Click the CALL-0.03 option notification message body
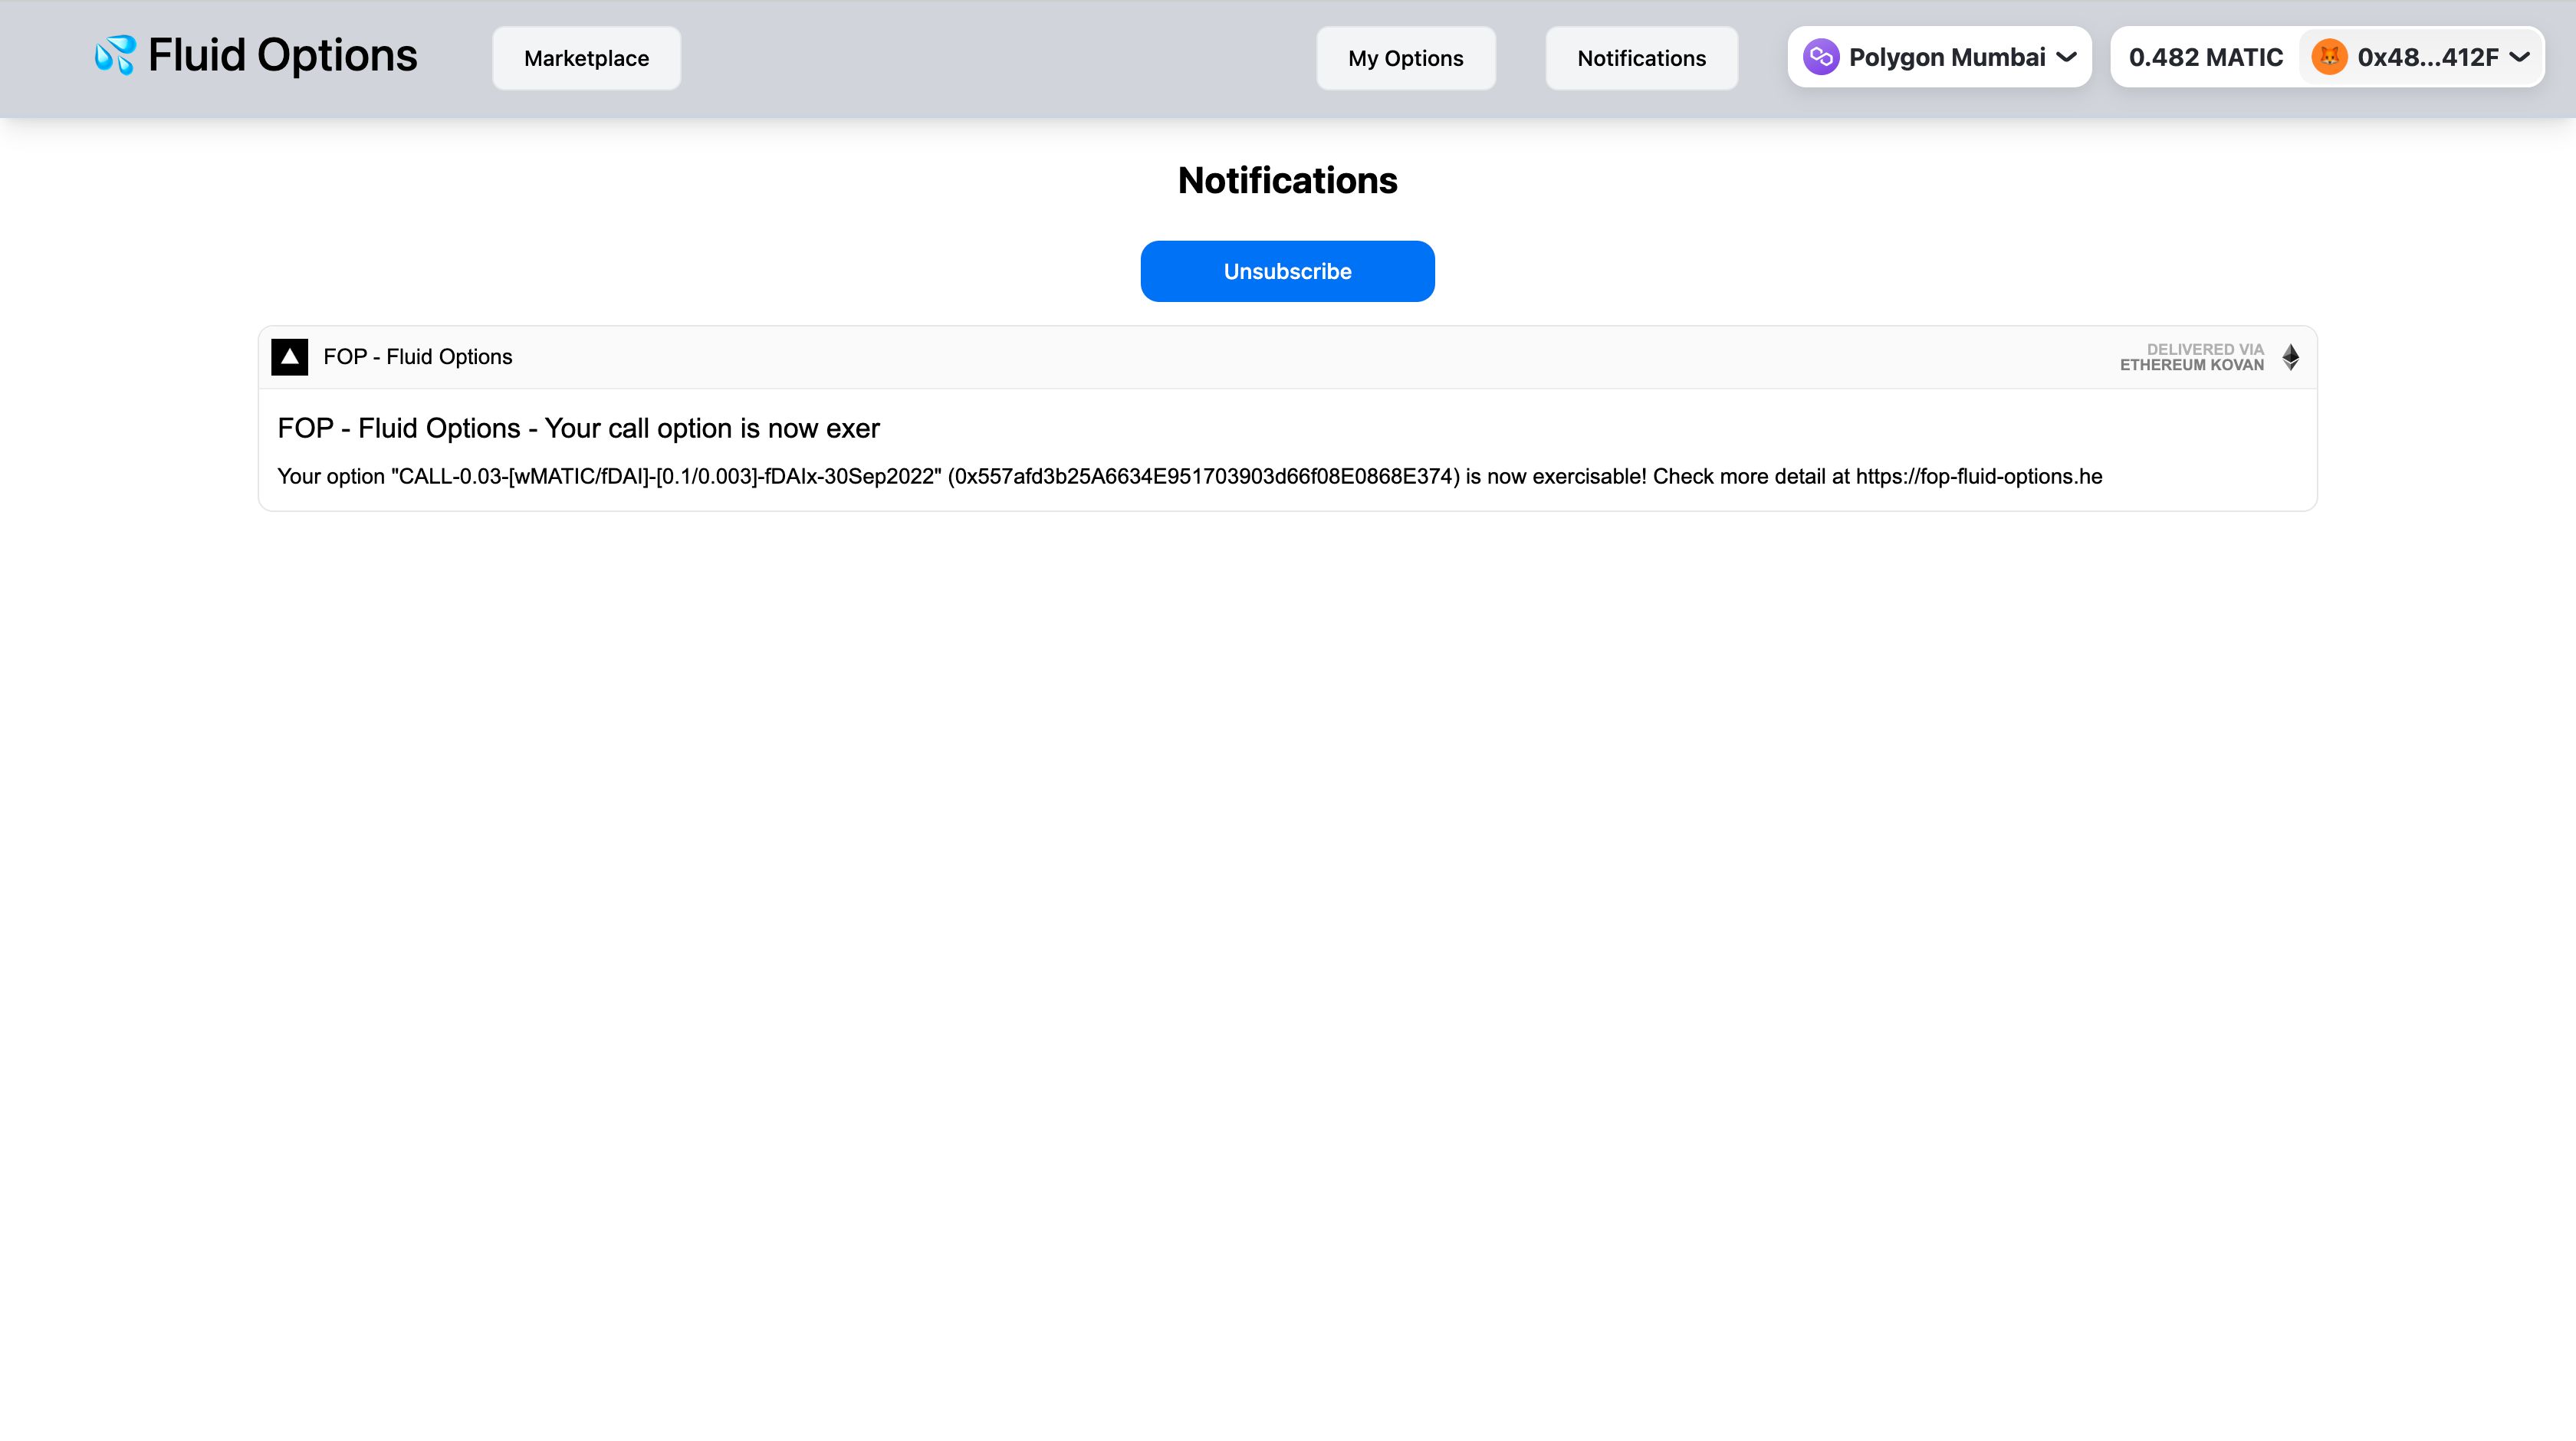Image resolution: width=2576 pixels, height=1441 pixels. pos(1190,476)
